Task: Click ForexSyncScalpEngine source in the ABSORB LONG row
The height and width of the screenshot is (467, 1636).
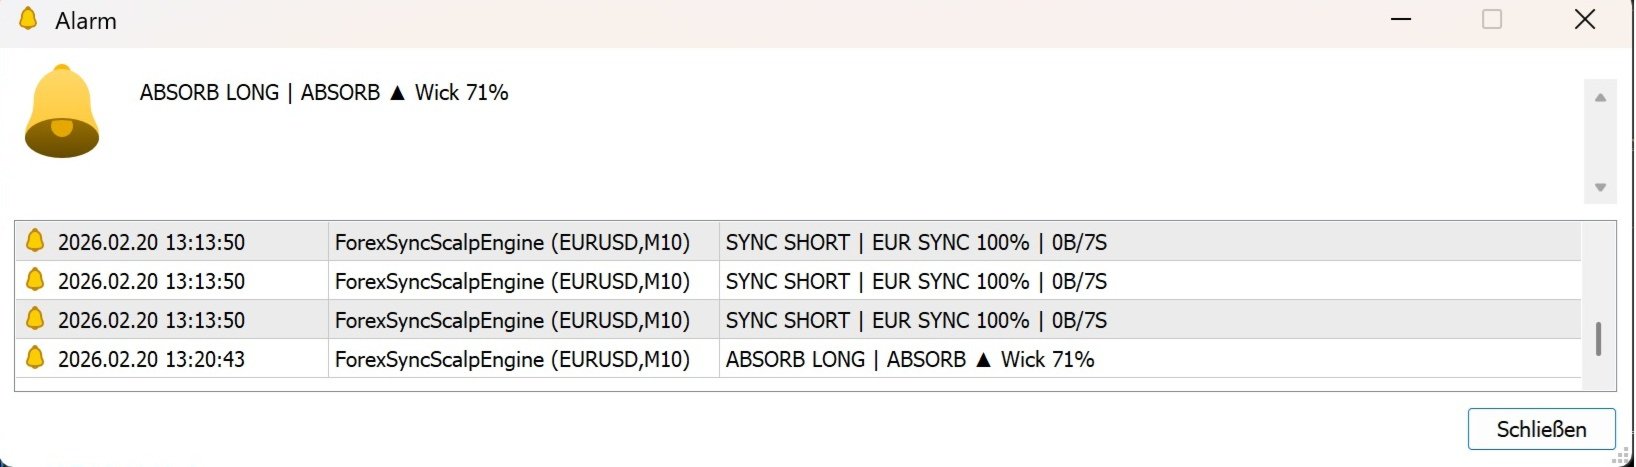Action: 512,359
